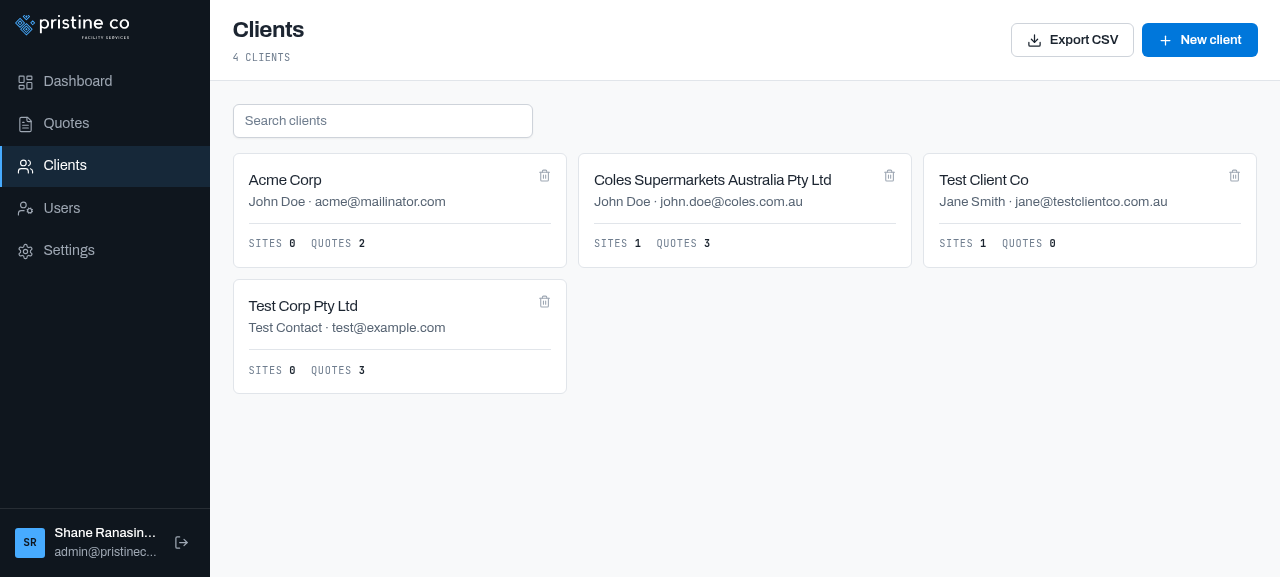Export the client list as CSV
The height and width of the screenshot is (577, 1280).
click(x=1072, y=40)
